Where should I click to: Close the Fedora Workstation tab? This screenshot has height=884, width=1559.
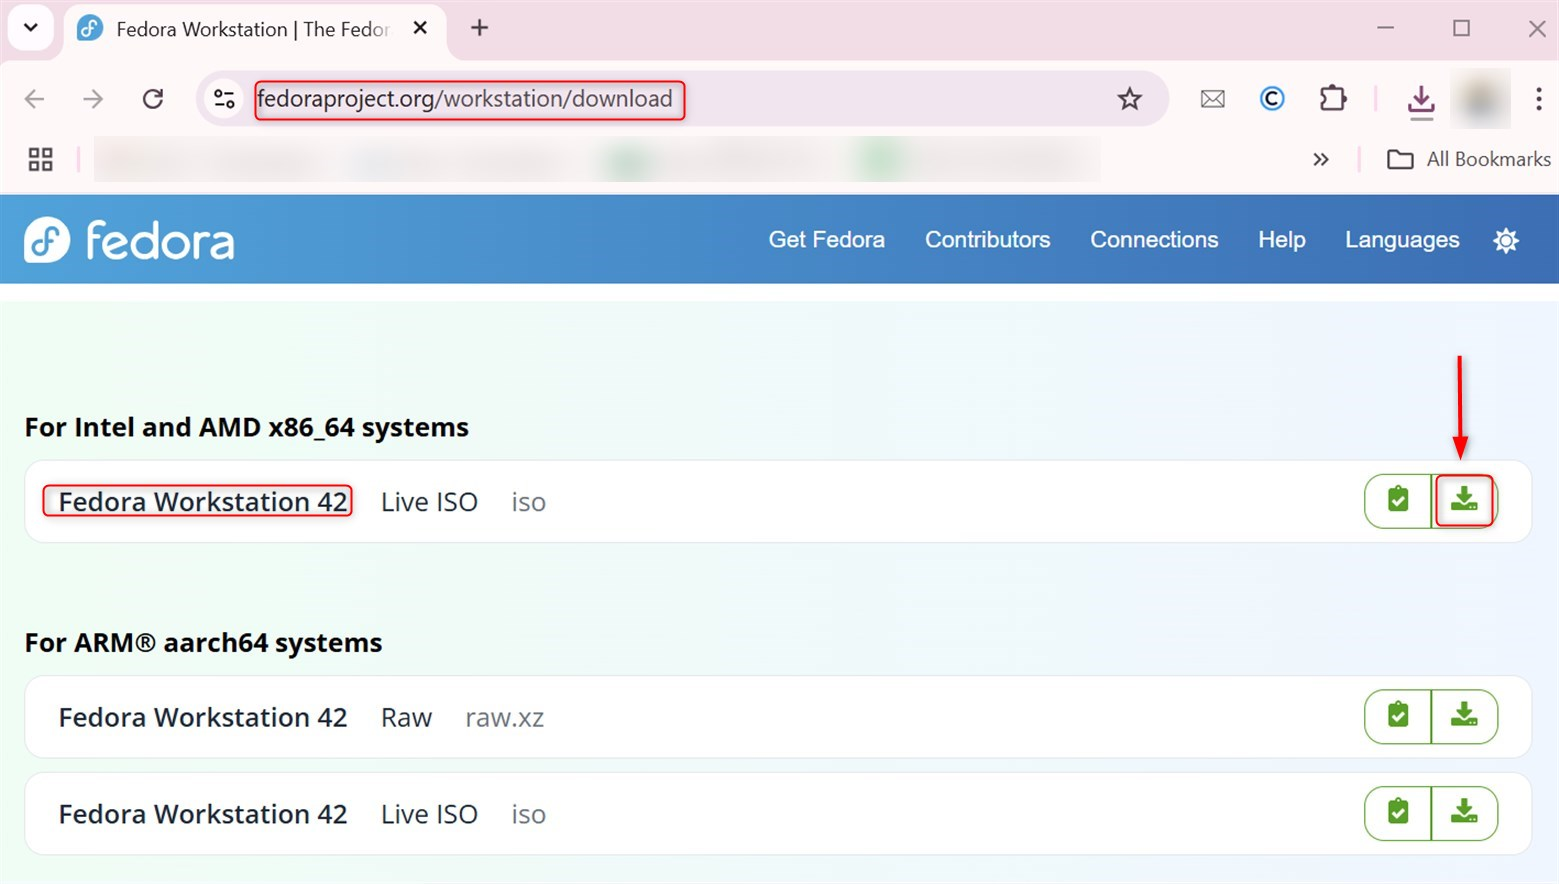pos(420,28)
